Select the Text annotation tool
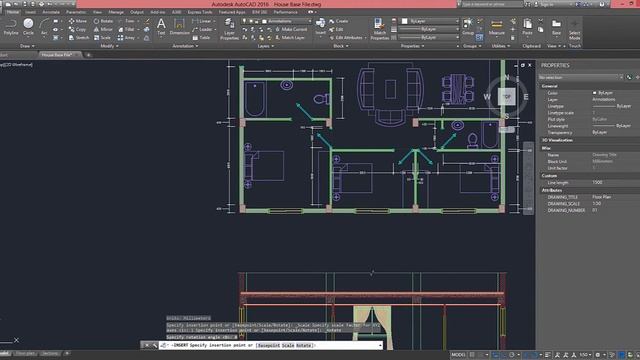 [161, 27]
